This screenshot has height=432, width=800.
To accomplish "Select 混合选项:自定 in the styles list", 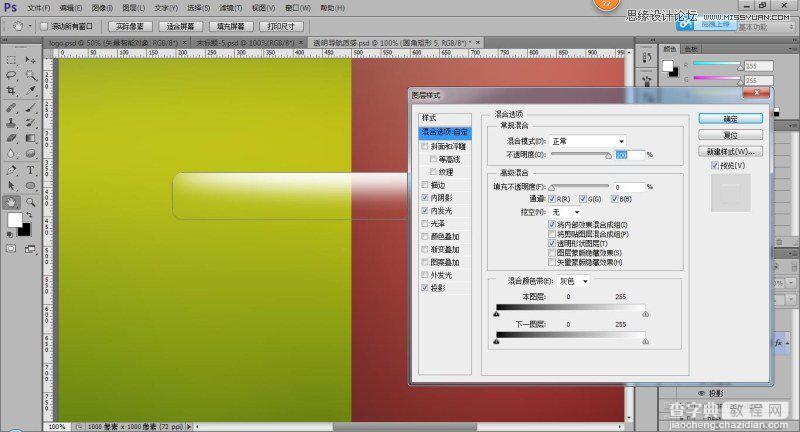I will (445, 132).
